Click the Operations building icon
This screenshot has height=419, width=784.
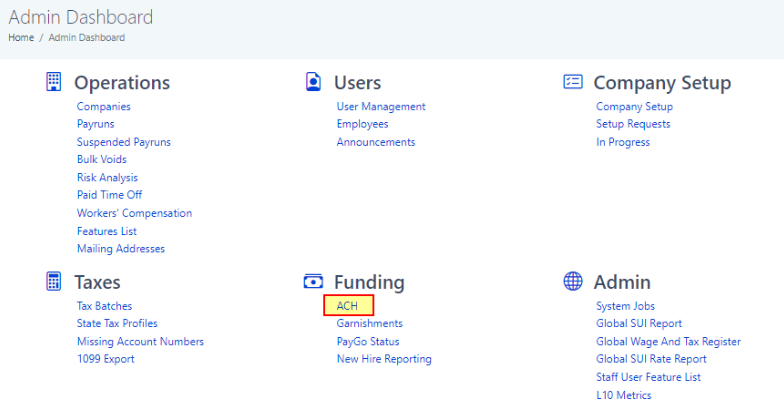pos(54,82)
